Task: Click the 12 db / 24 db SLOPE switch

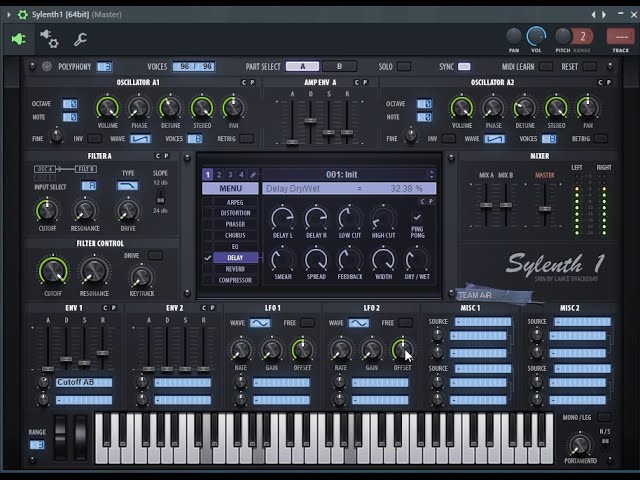Action: [160, 196]
